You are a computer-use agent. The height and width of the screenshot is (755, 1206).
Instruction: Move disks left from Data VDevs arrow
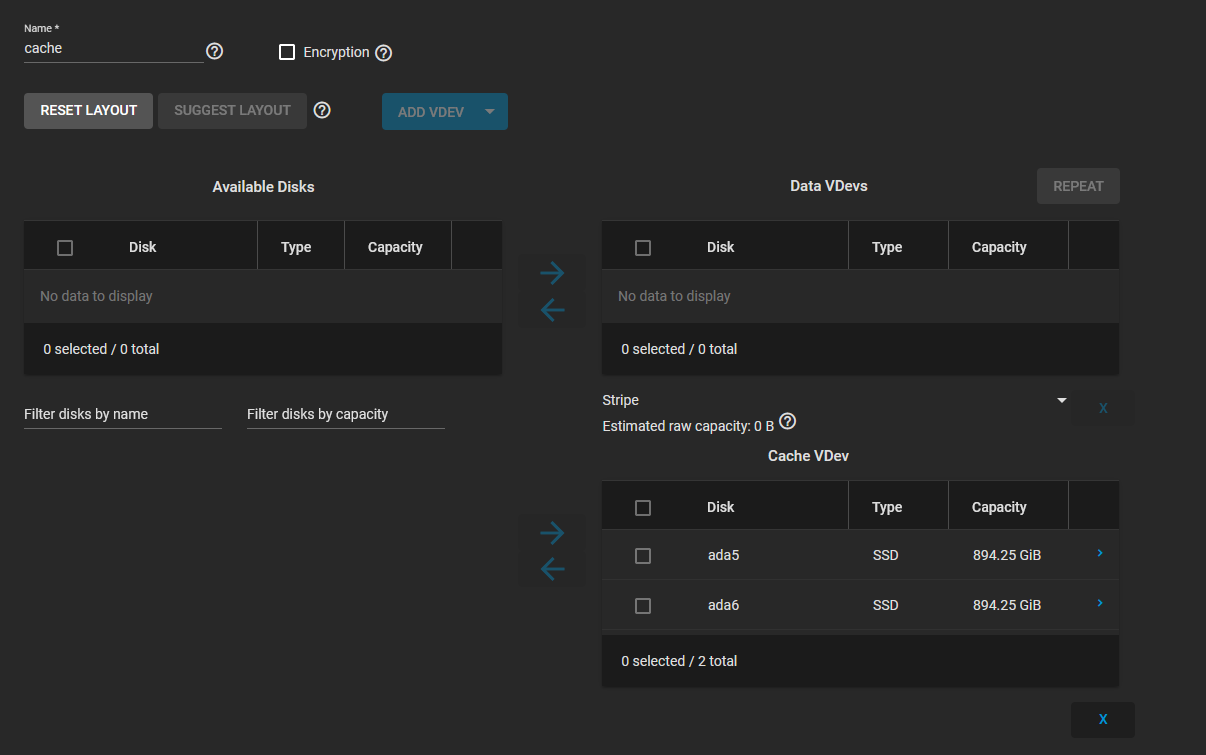tap(552, 310)
